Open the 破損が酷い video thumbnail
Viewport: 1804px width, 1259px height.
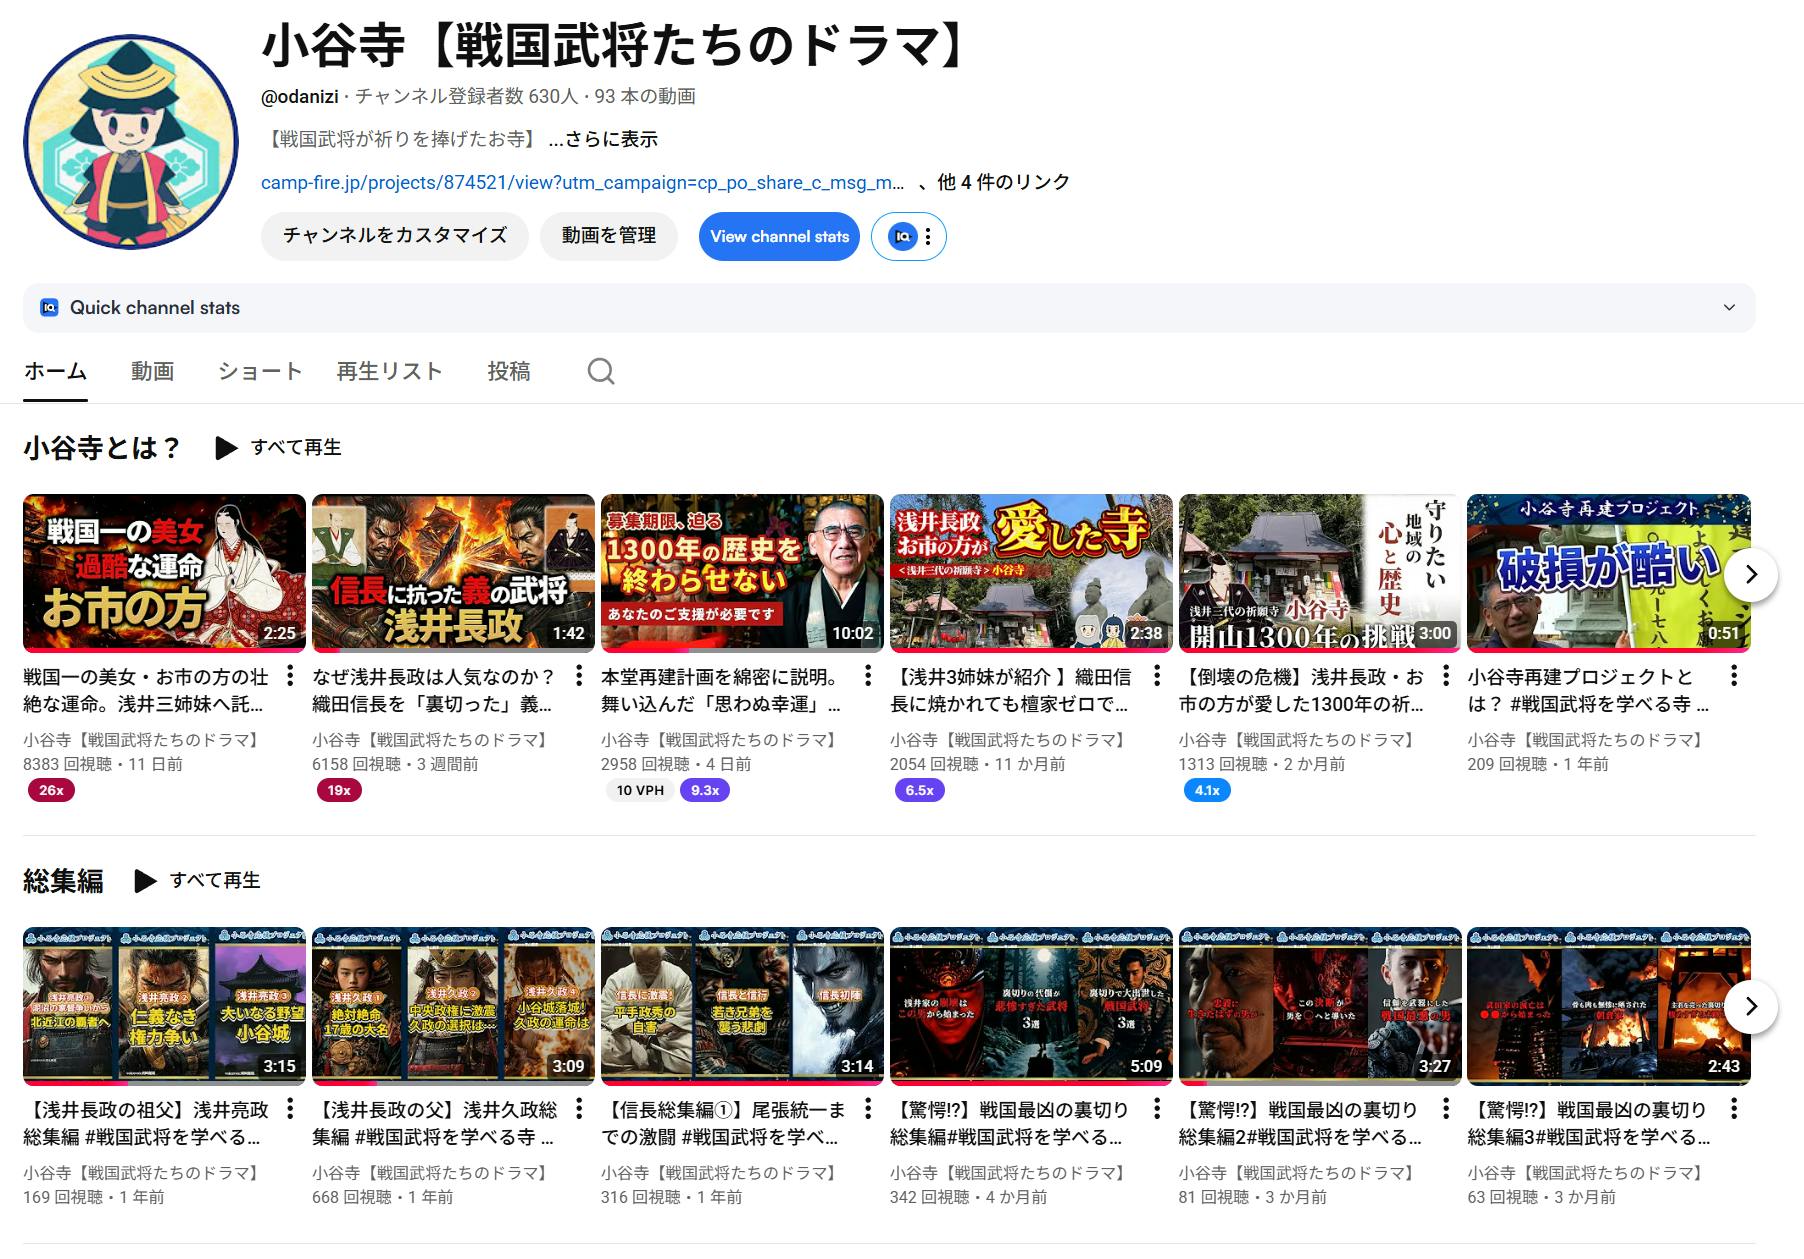[x=1607, y=572]
